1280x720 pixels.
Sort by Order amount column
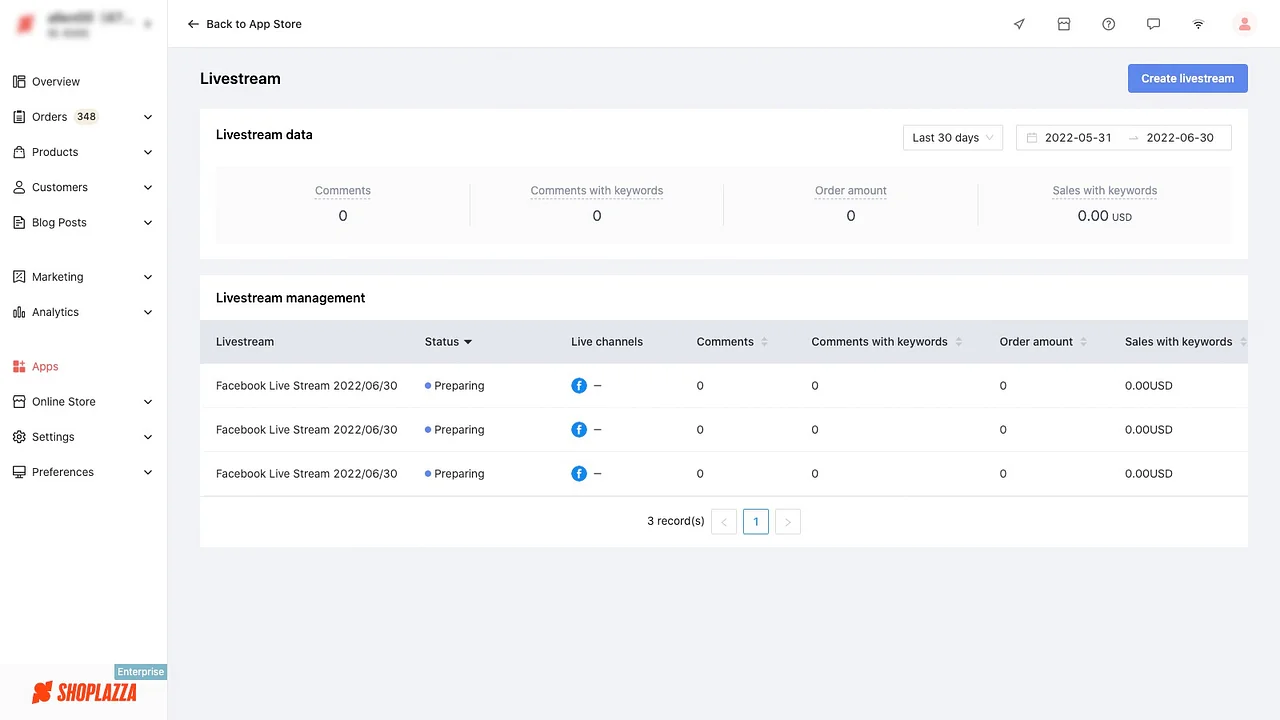pos(1083,342)
